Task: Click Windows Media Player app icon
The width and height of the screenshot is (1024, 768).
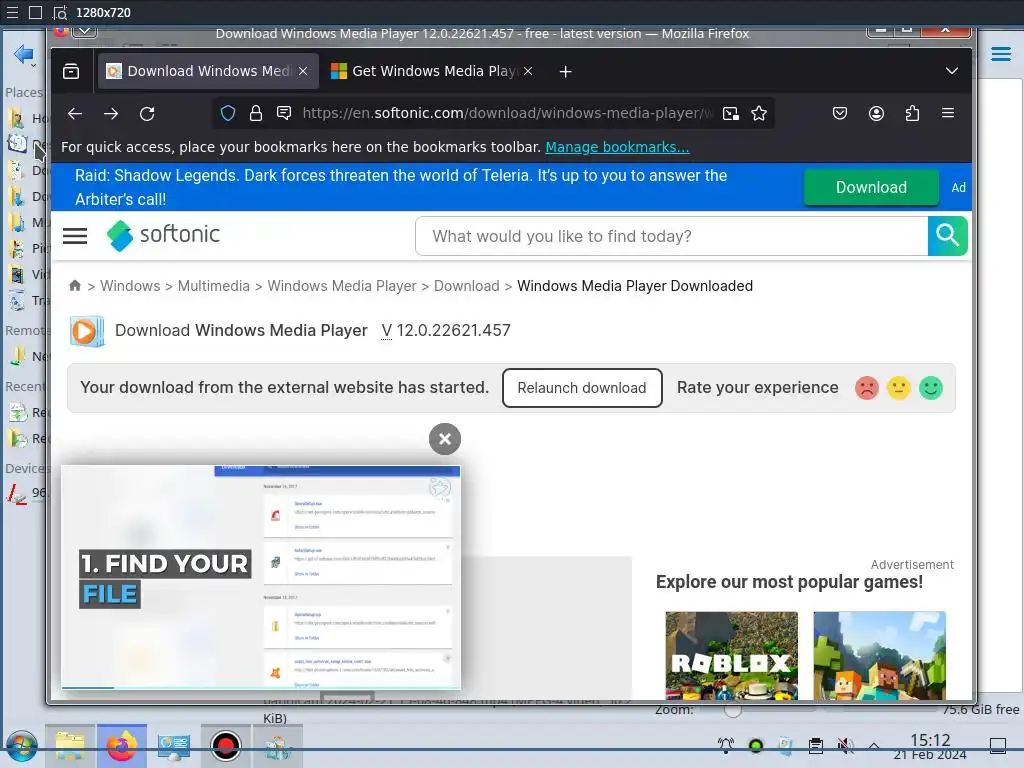Action: click(87, 331)
